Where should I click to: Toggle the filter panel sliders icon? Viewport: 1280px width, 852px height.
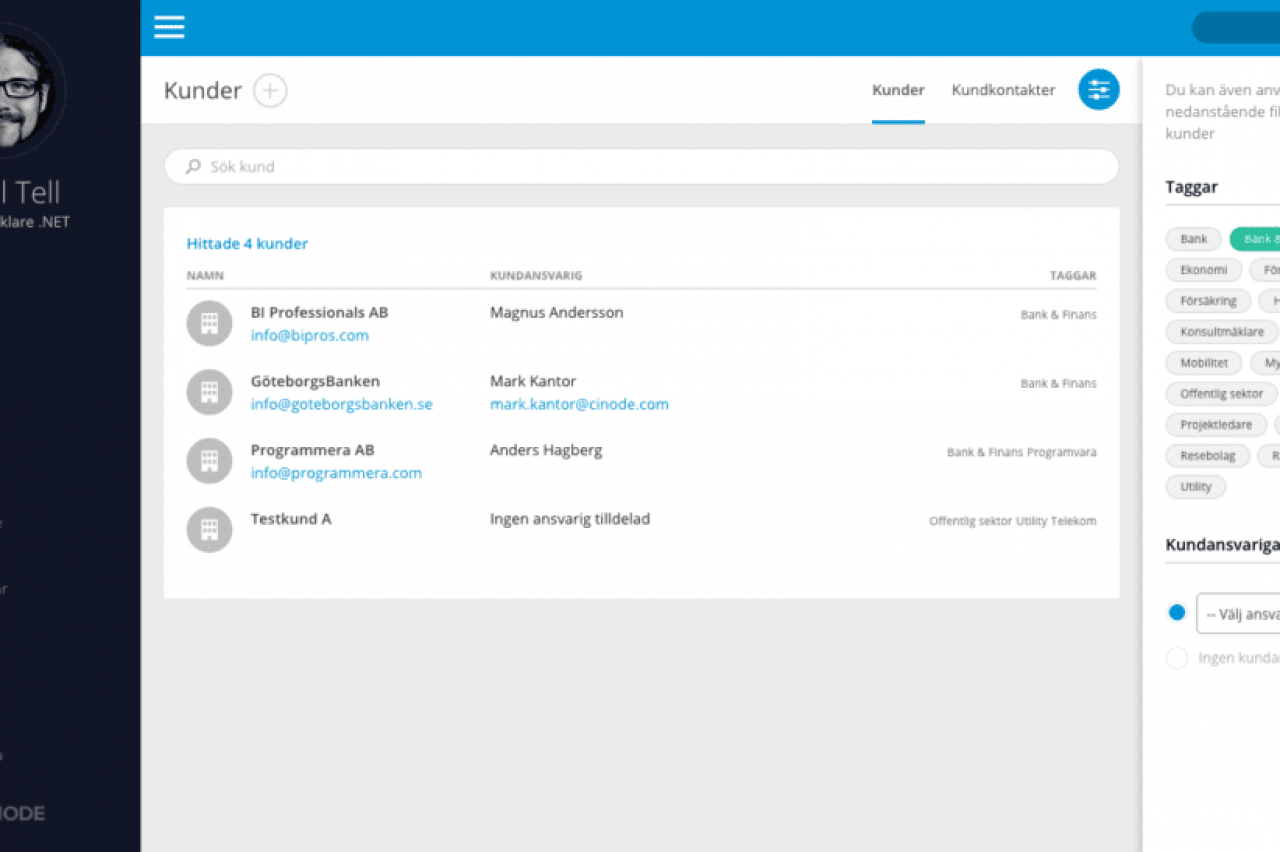tap(1098, 90)
